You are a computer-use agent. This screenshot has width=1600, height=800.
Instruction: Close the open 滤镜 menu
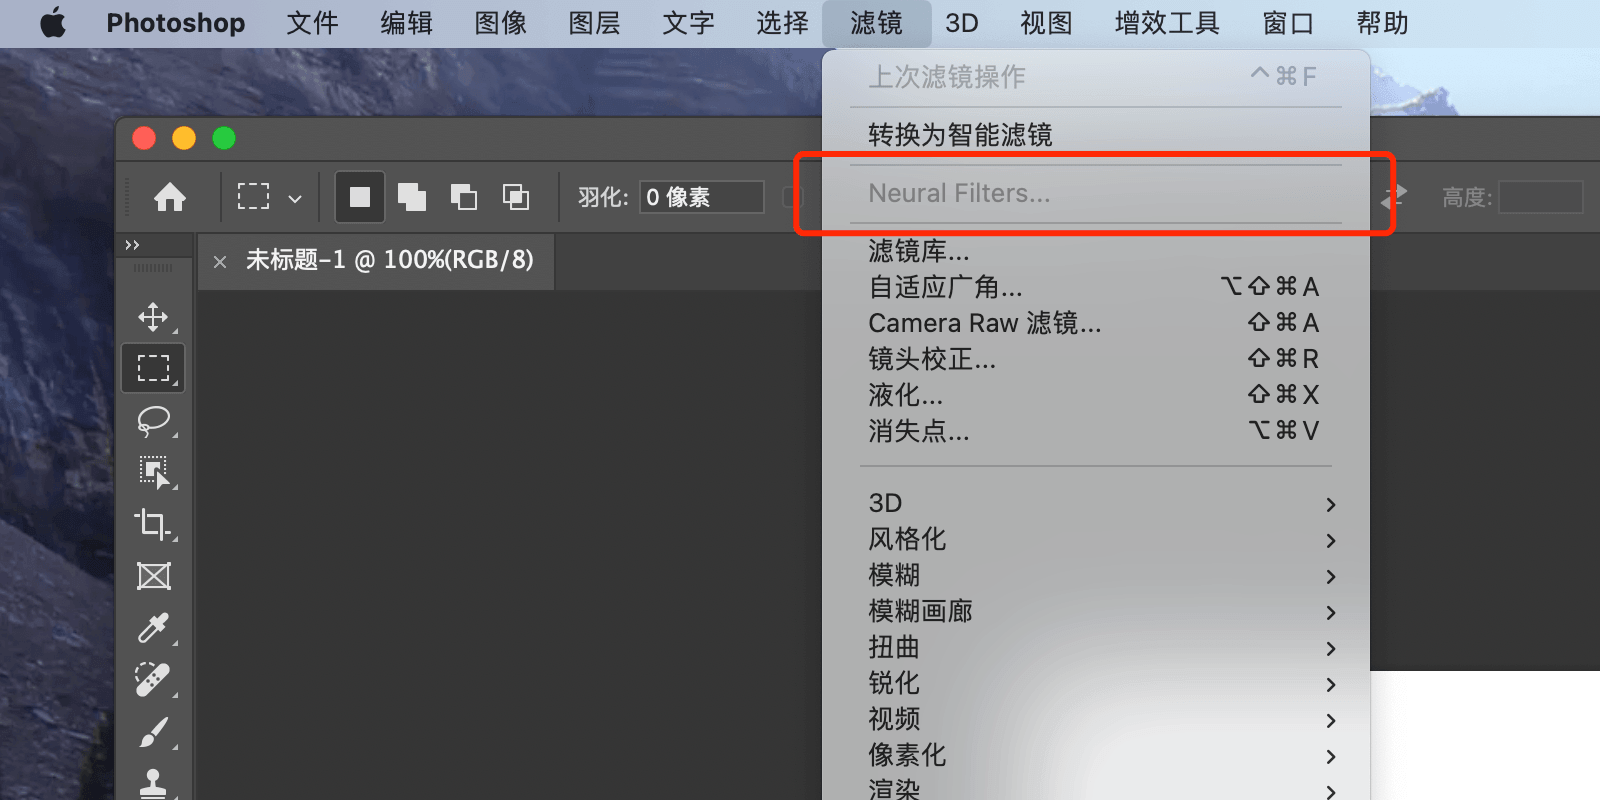click(877, 23)
